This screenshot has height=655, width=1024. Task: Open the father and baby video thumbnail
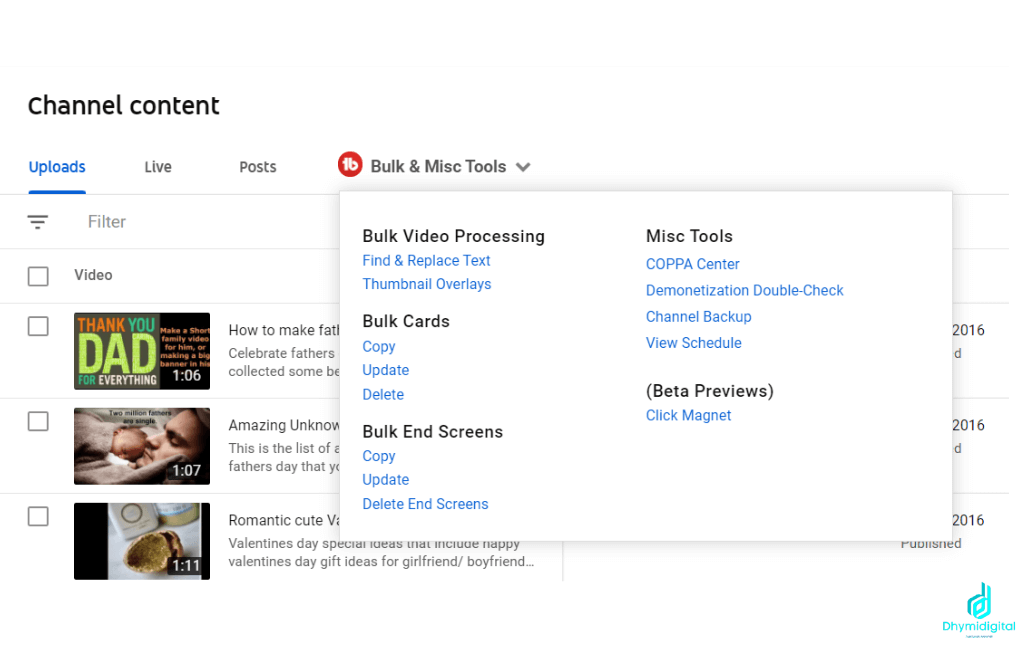click(x=142, y=446)
